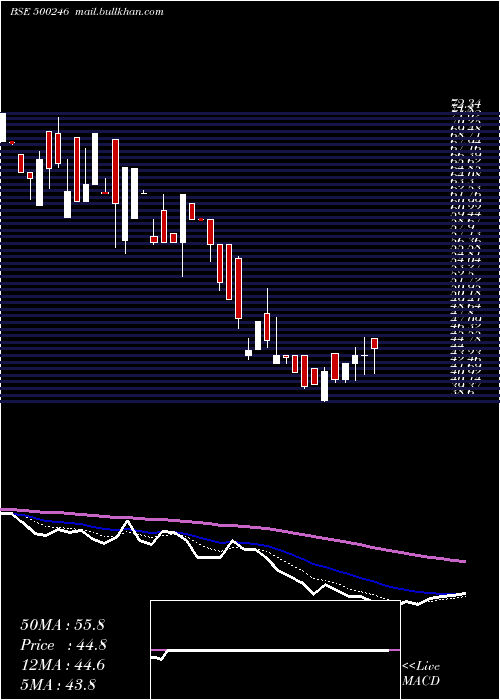Click the '12MA : 44.6' readout
Image resolution: width=500 pixels, height=700 pixels.
pyautogui.click(x=62, y=665)
